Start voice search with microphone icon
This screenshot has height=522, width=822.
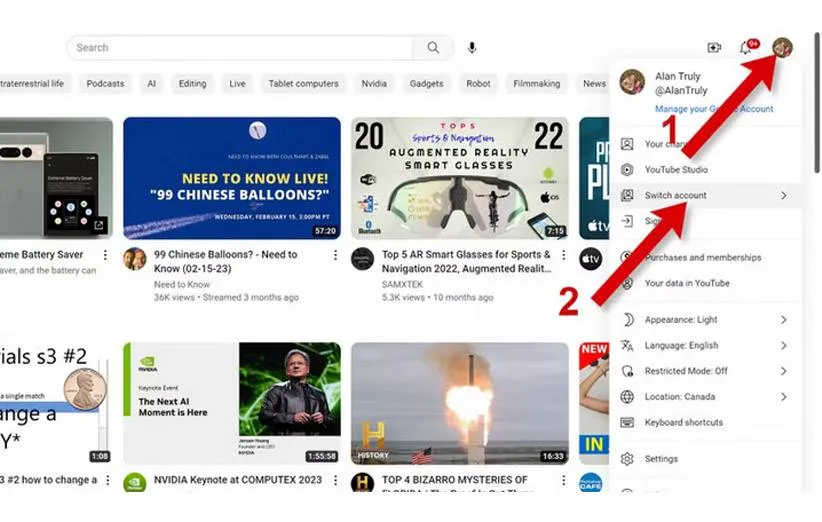pos(472,48)
